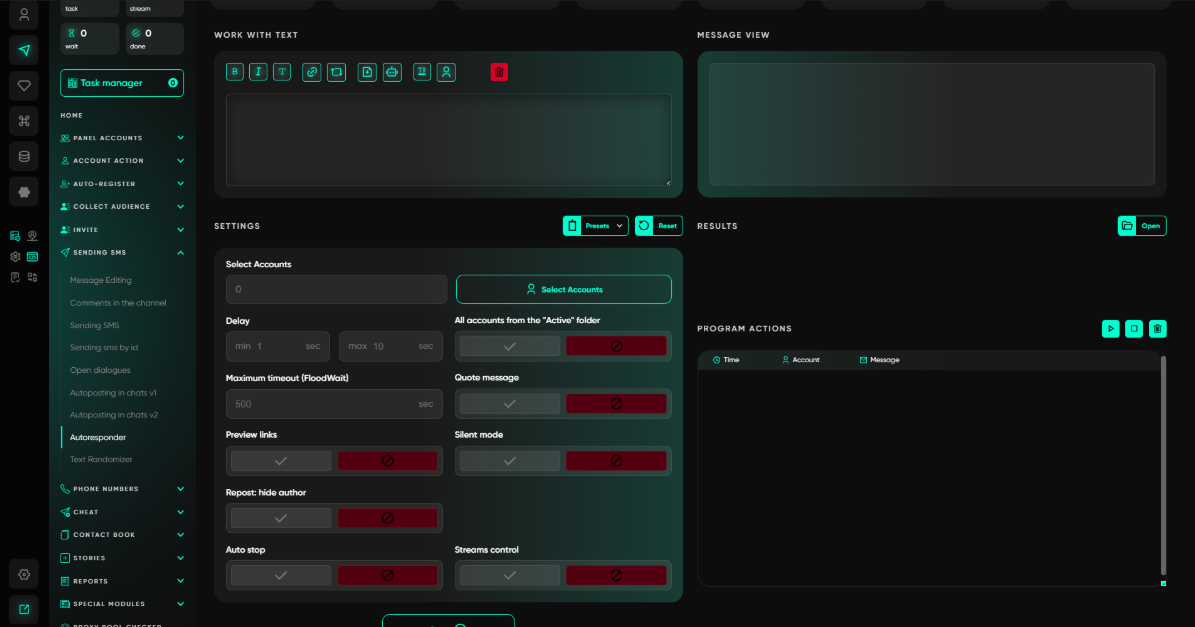
Task: Open the Presets dropdown
Action: (596, 226)
